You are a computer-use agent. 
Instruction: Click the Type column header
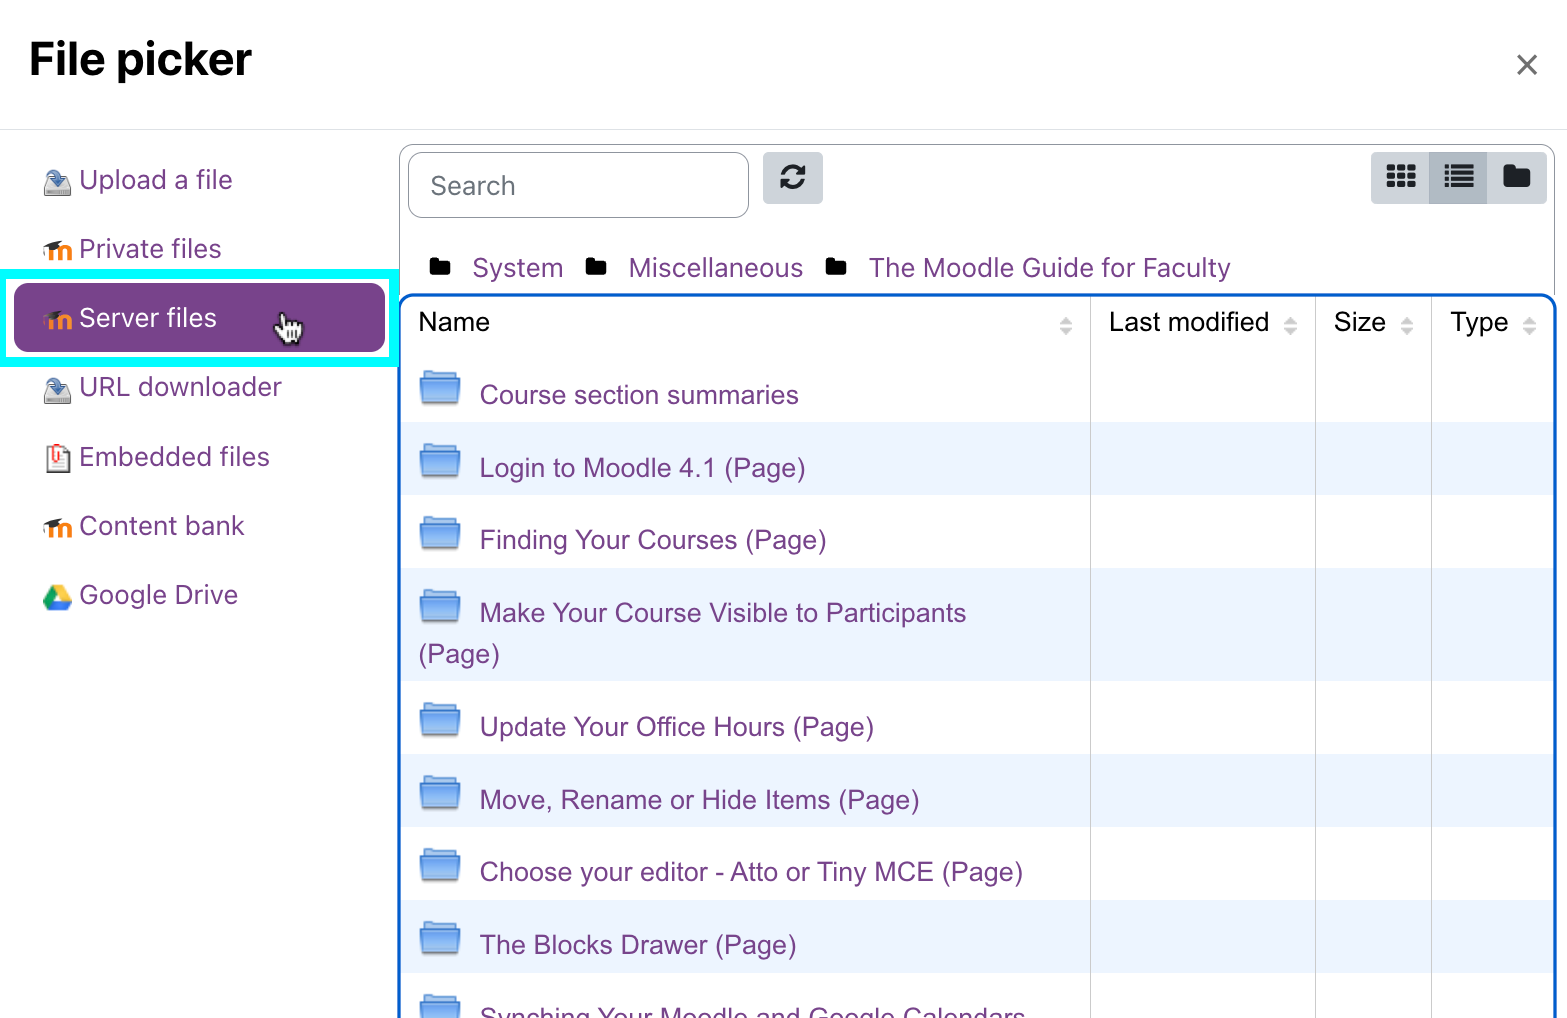click(1479, 322)
